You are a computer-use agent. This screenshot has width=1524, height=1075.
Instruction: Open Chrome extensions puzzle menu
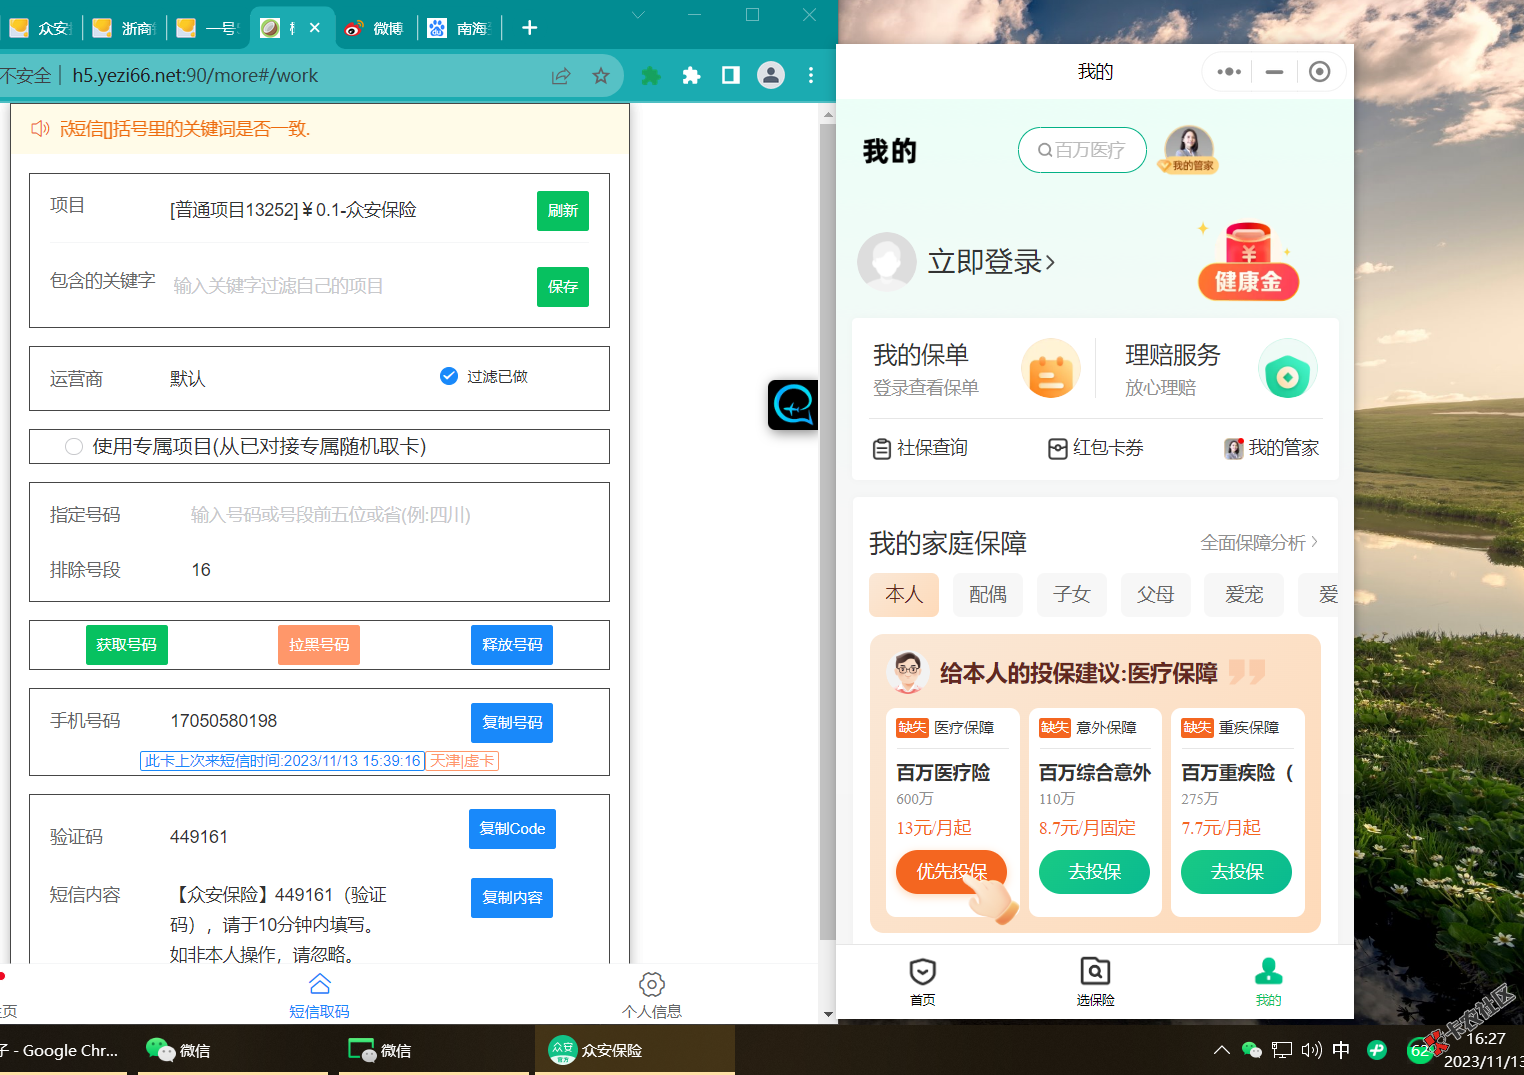[691, 76]
